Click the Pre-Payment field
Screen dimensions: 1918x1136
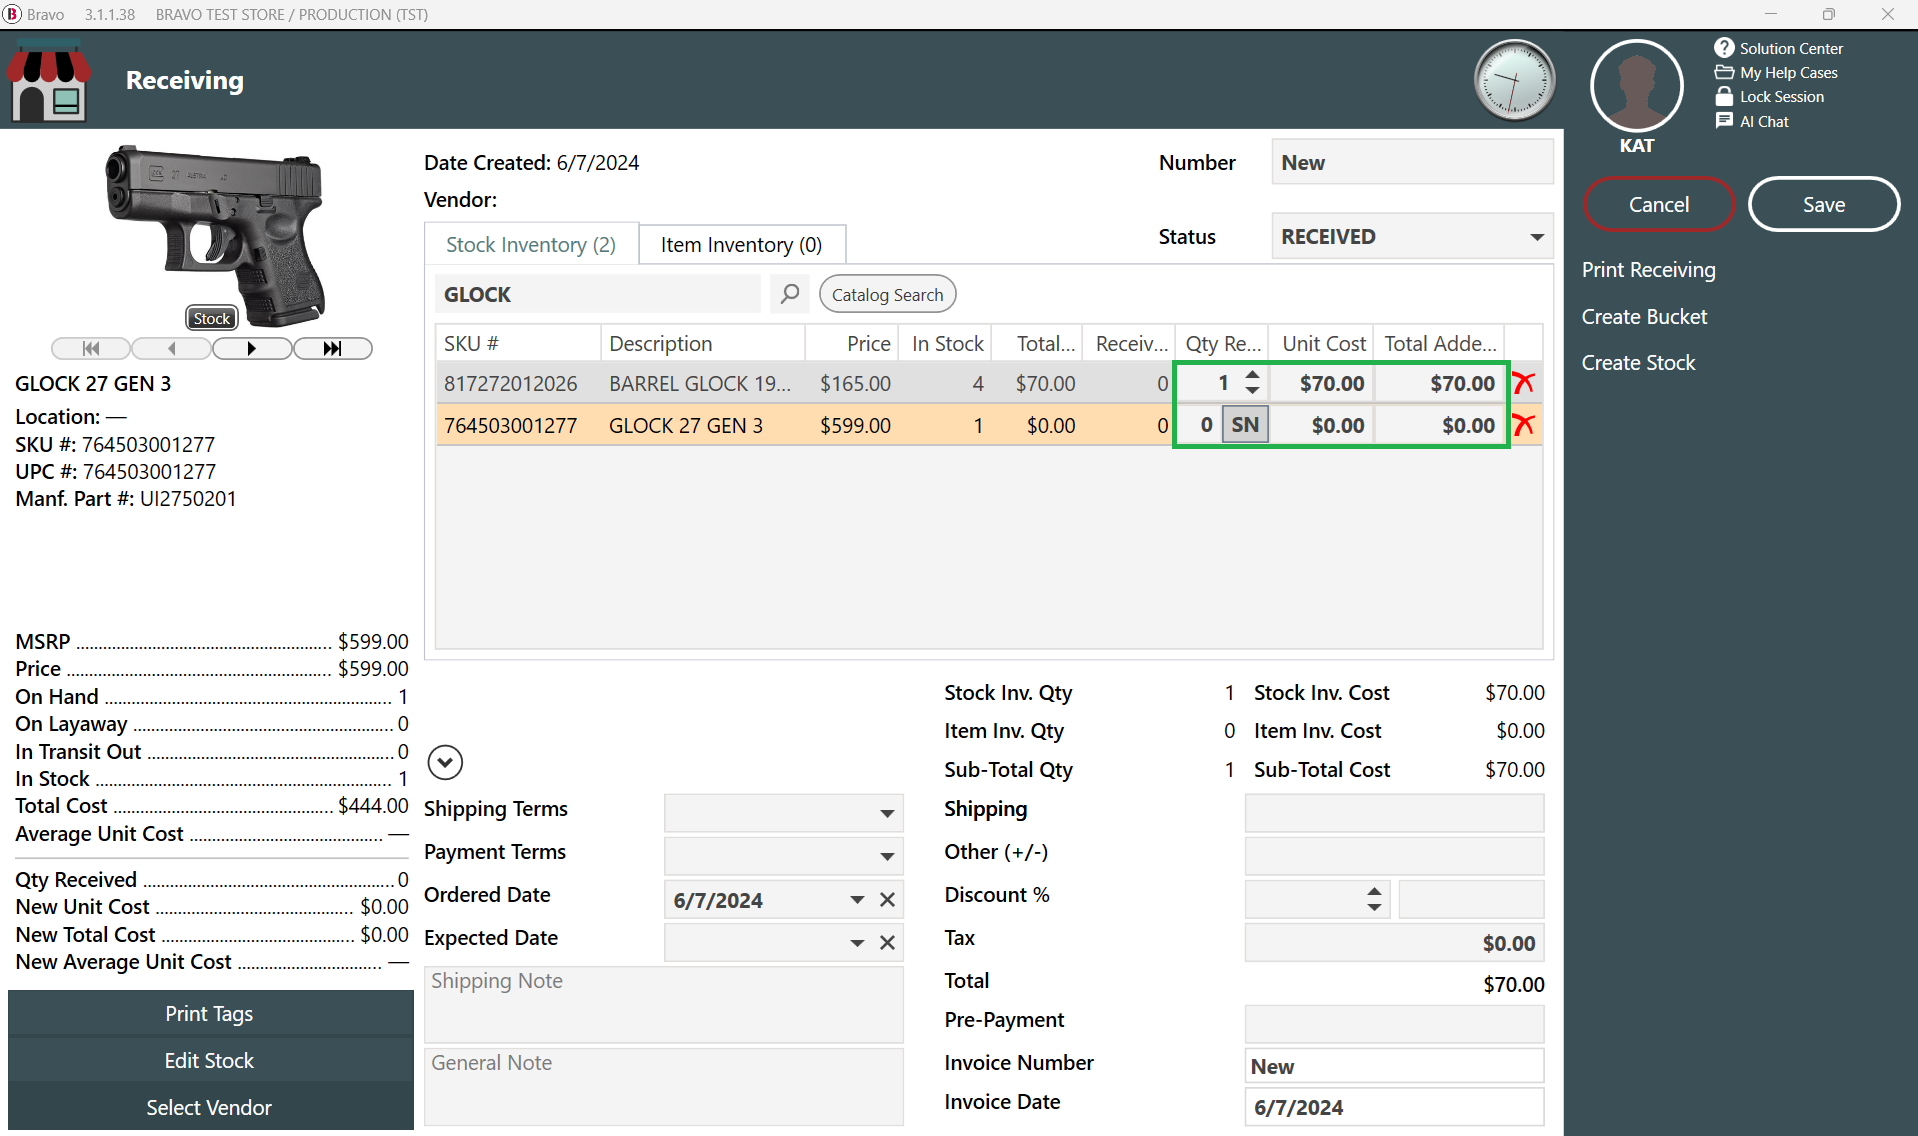(x=1394, y=1024)
